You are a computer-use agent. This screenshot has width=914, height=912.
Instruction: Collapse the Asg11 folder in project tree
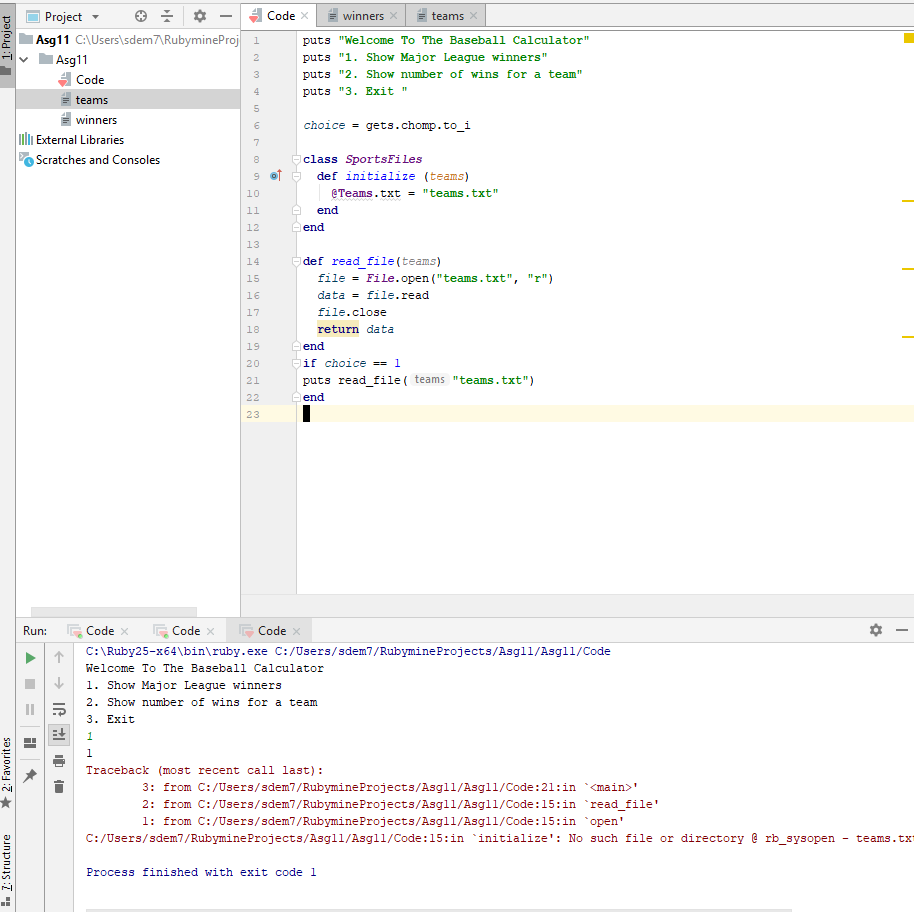(24, 60)
